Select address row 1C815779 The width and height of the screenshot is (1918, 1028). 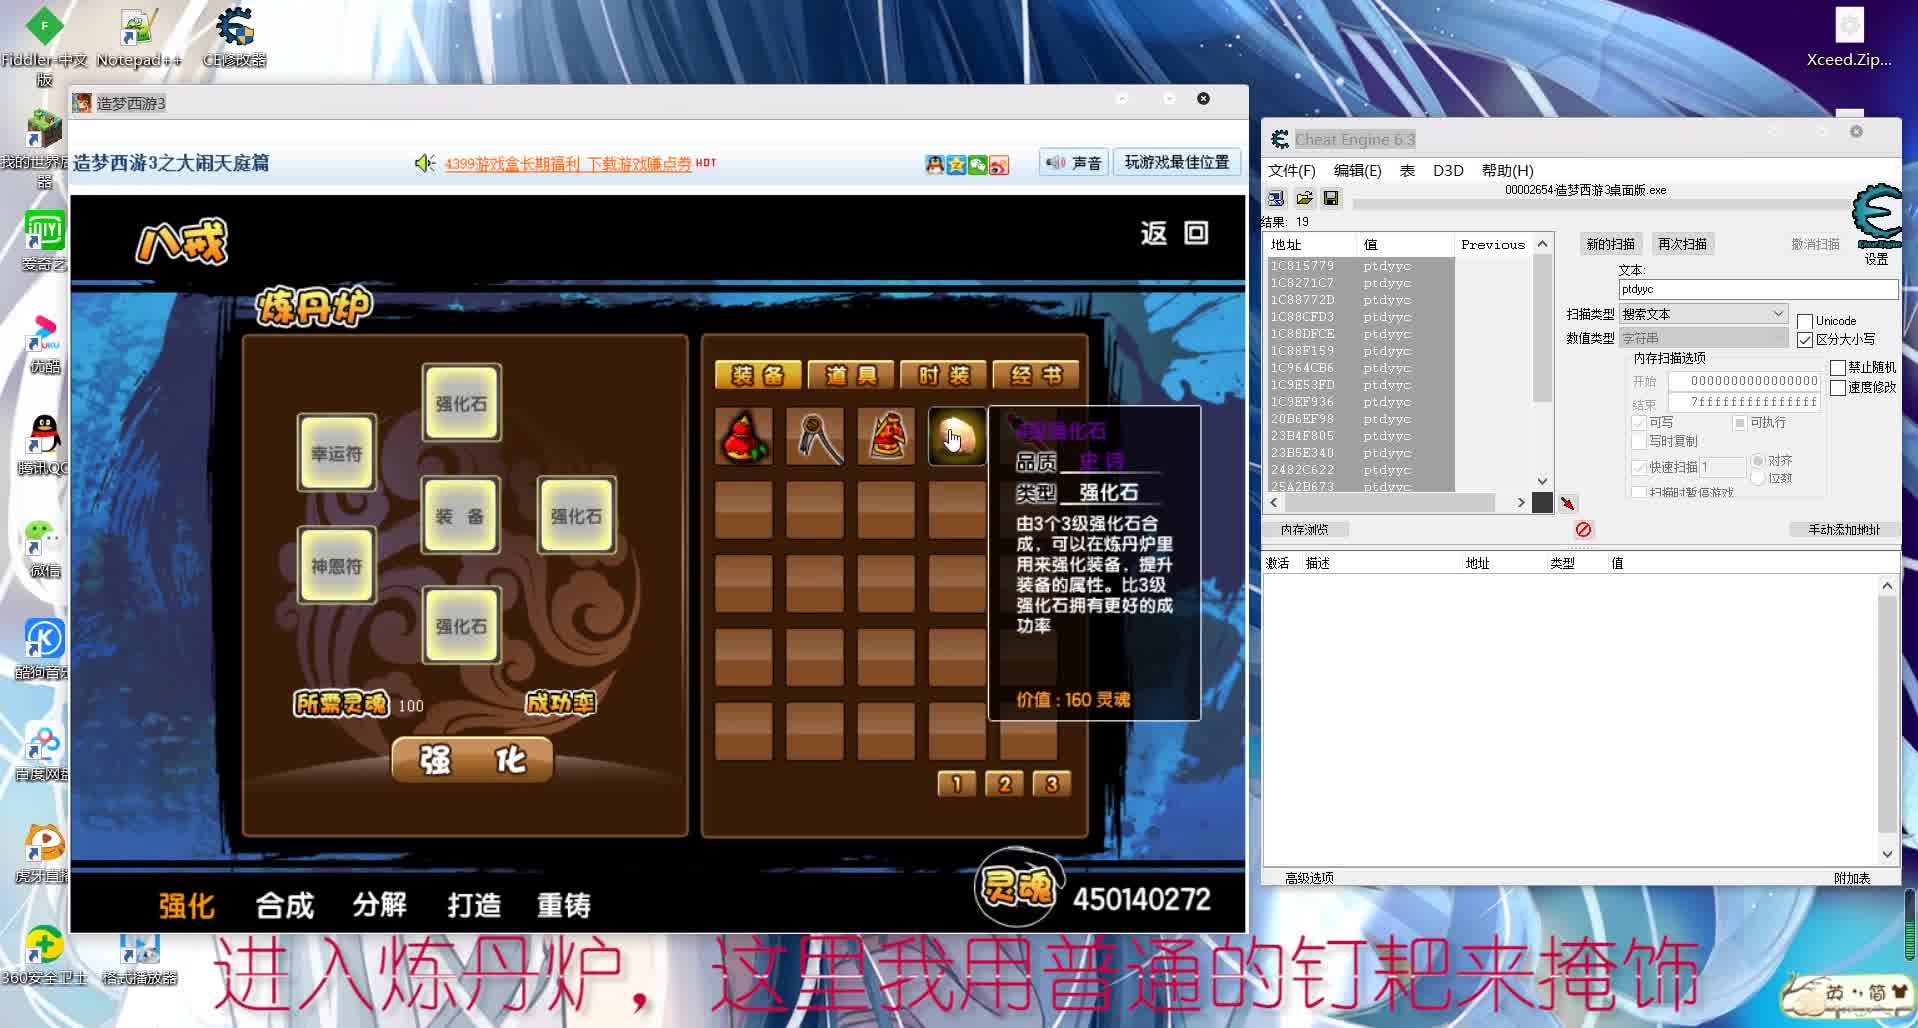click(x=1361, y=266)
